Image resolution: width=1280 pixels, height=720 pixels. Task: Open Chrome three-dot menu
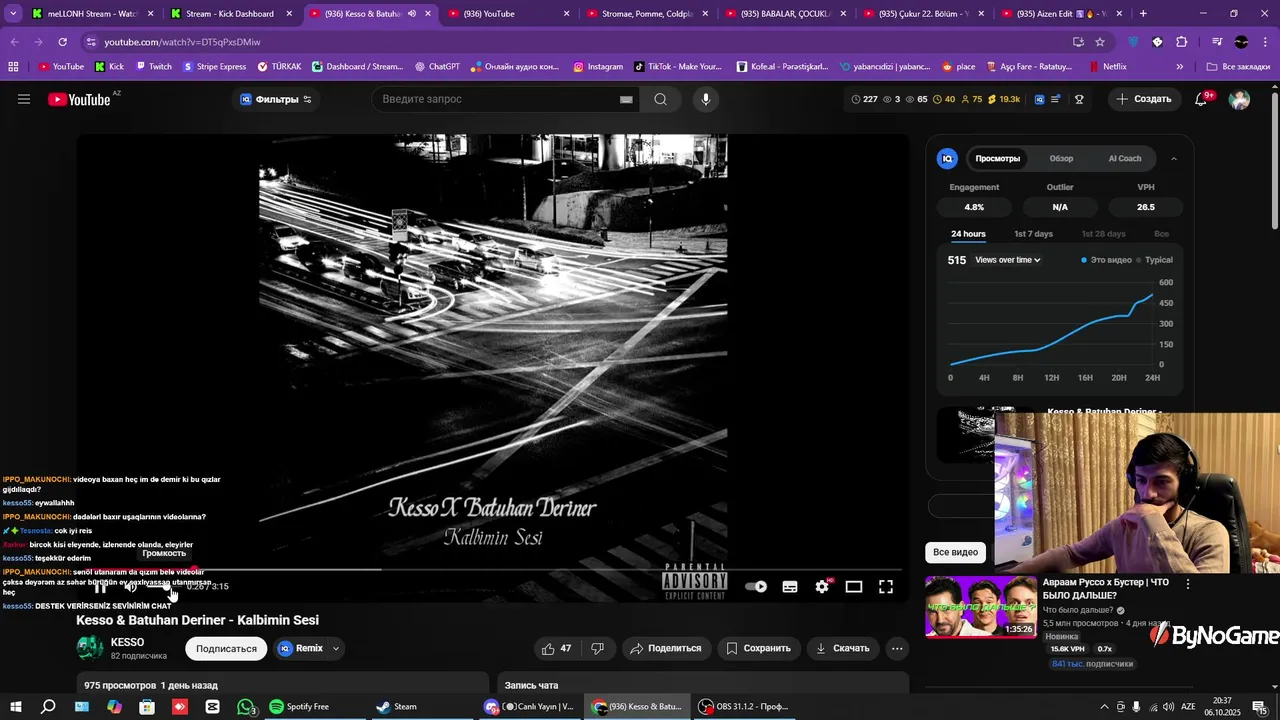[x=1266, y=42]
